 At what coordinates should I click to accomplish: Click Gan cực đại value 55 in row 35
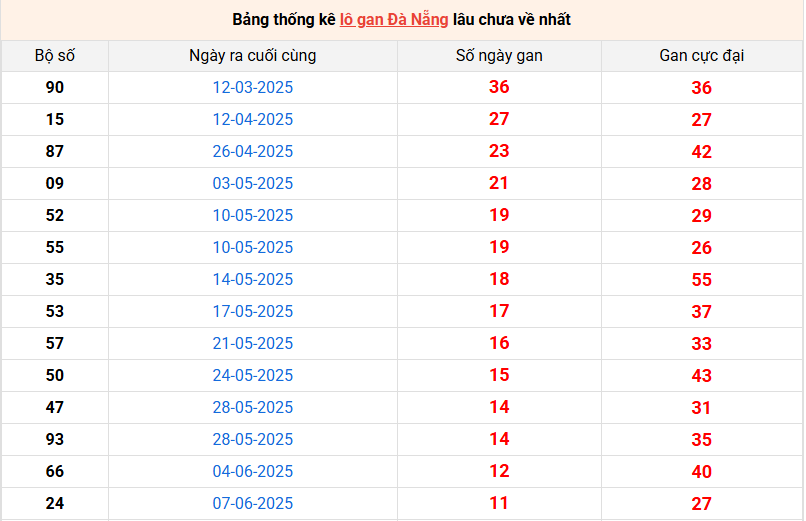(x=701, y=280)
